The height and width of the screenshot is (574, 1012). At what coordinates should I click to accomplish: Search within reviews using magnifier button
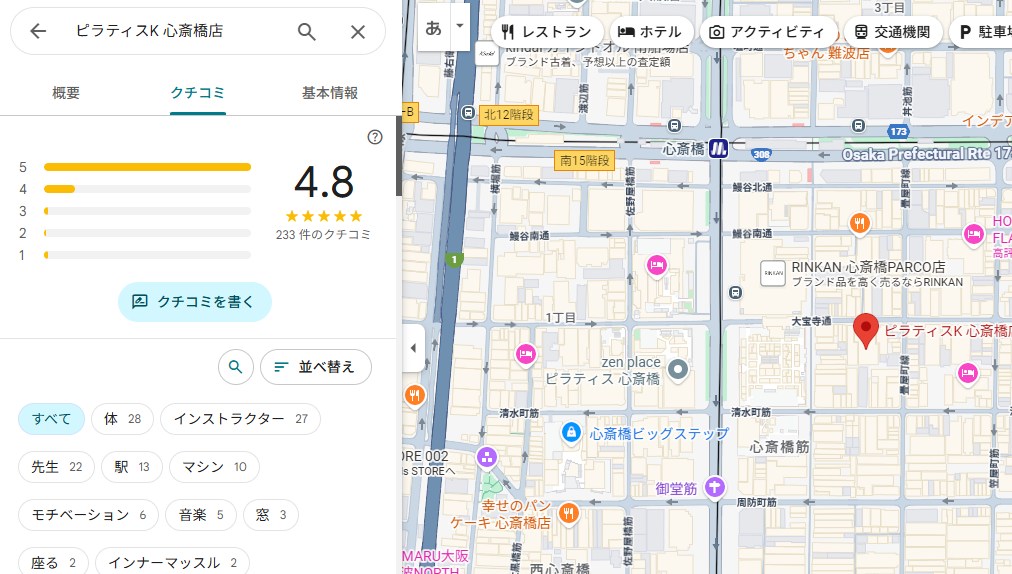235,367
